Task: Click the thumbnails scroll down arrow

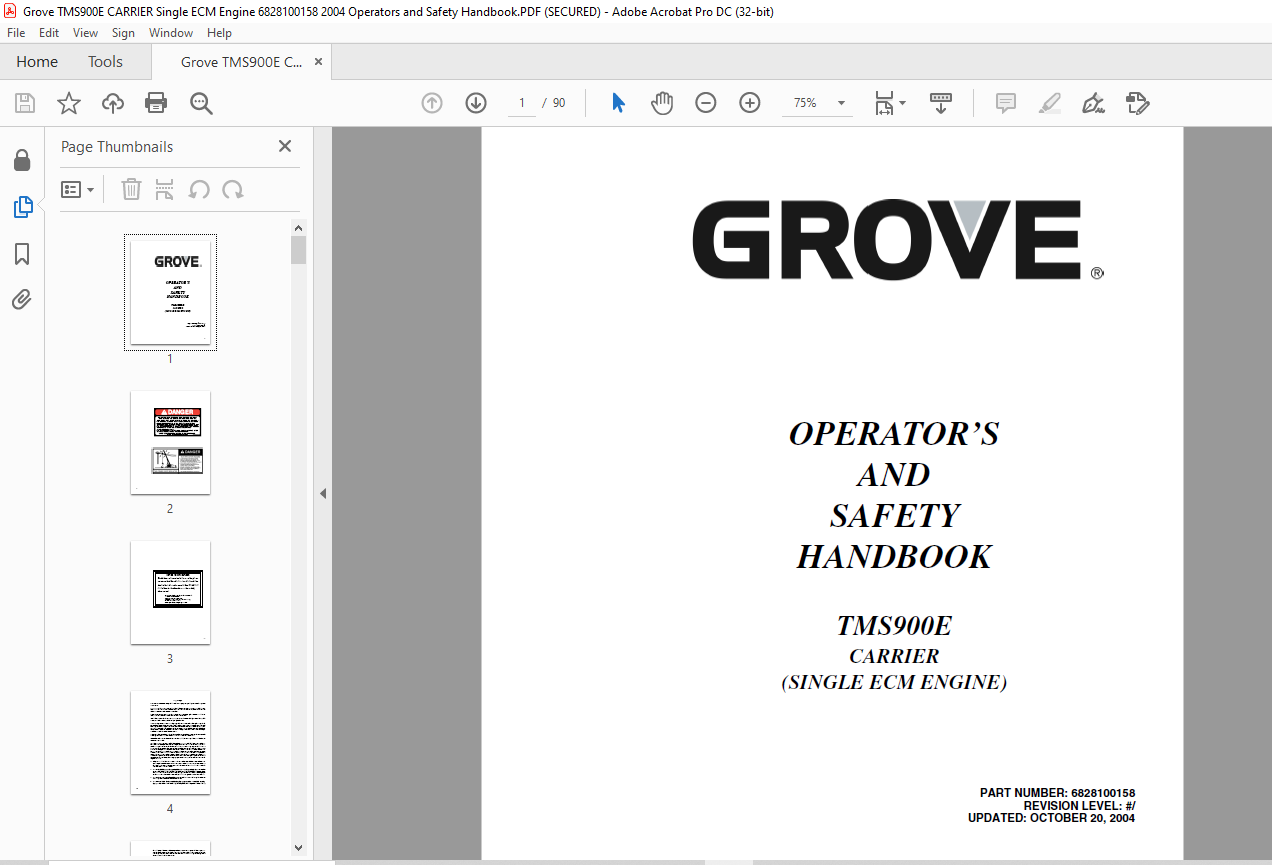Action: [x=298, y=847]
